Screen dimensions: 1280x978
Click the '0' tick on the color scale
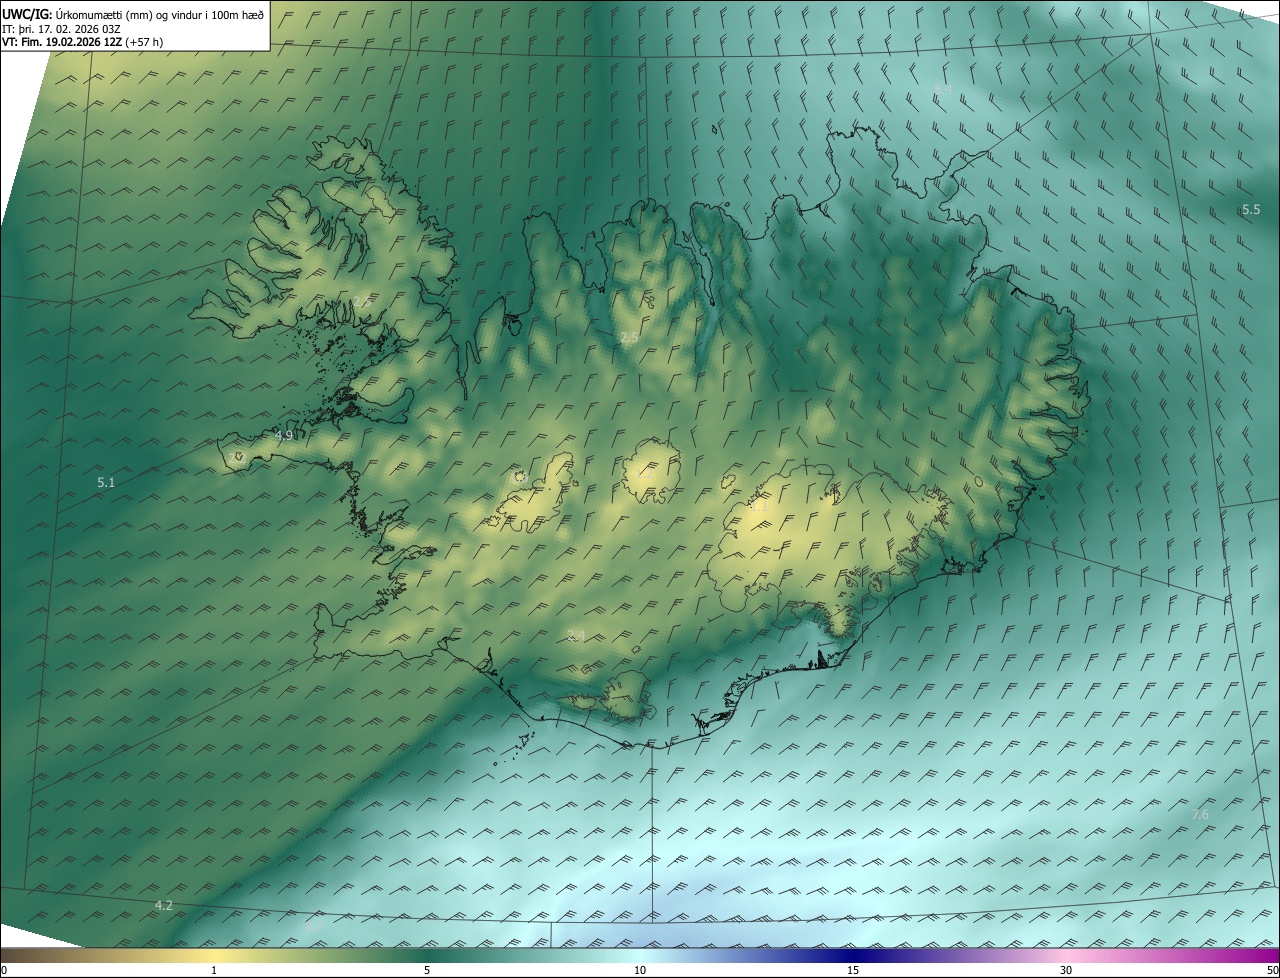point(4,970)
